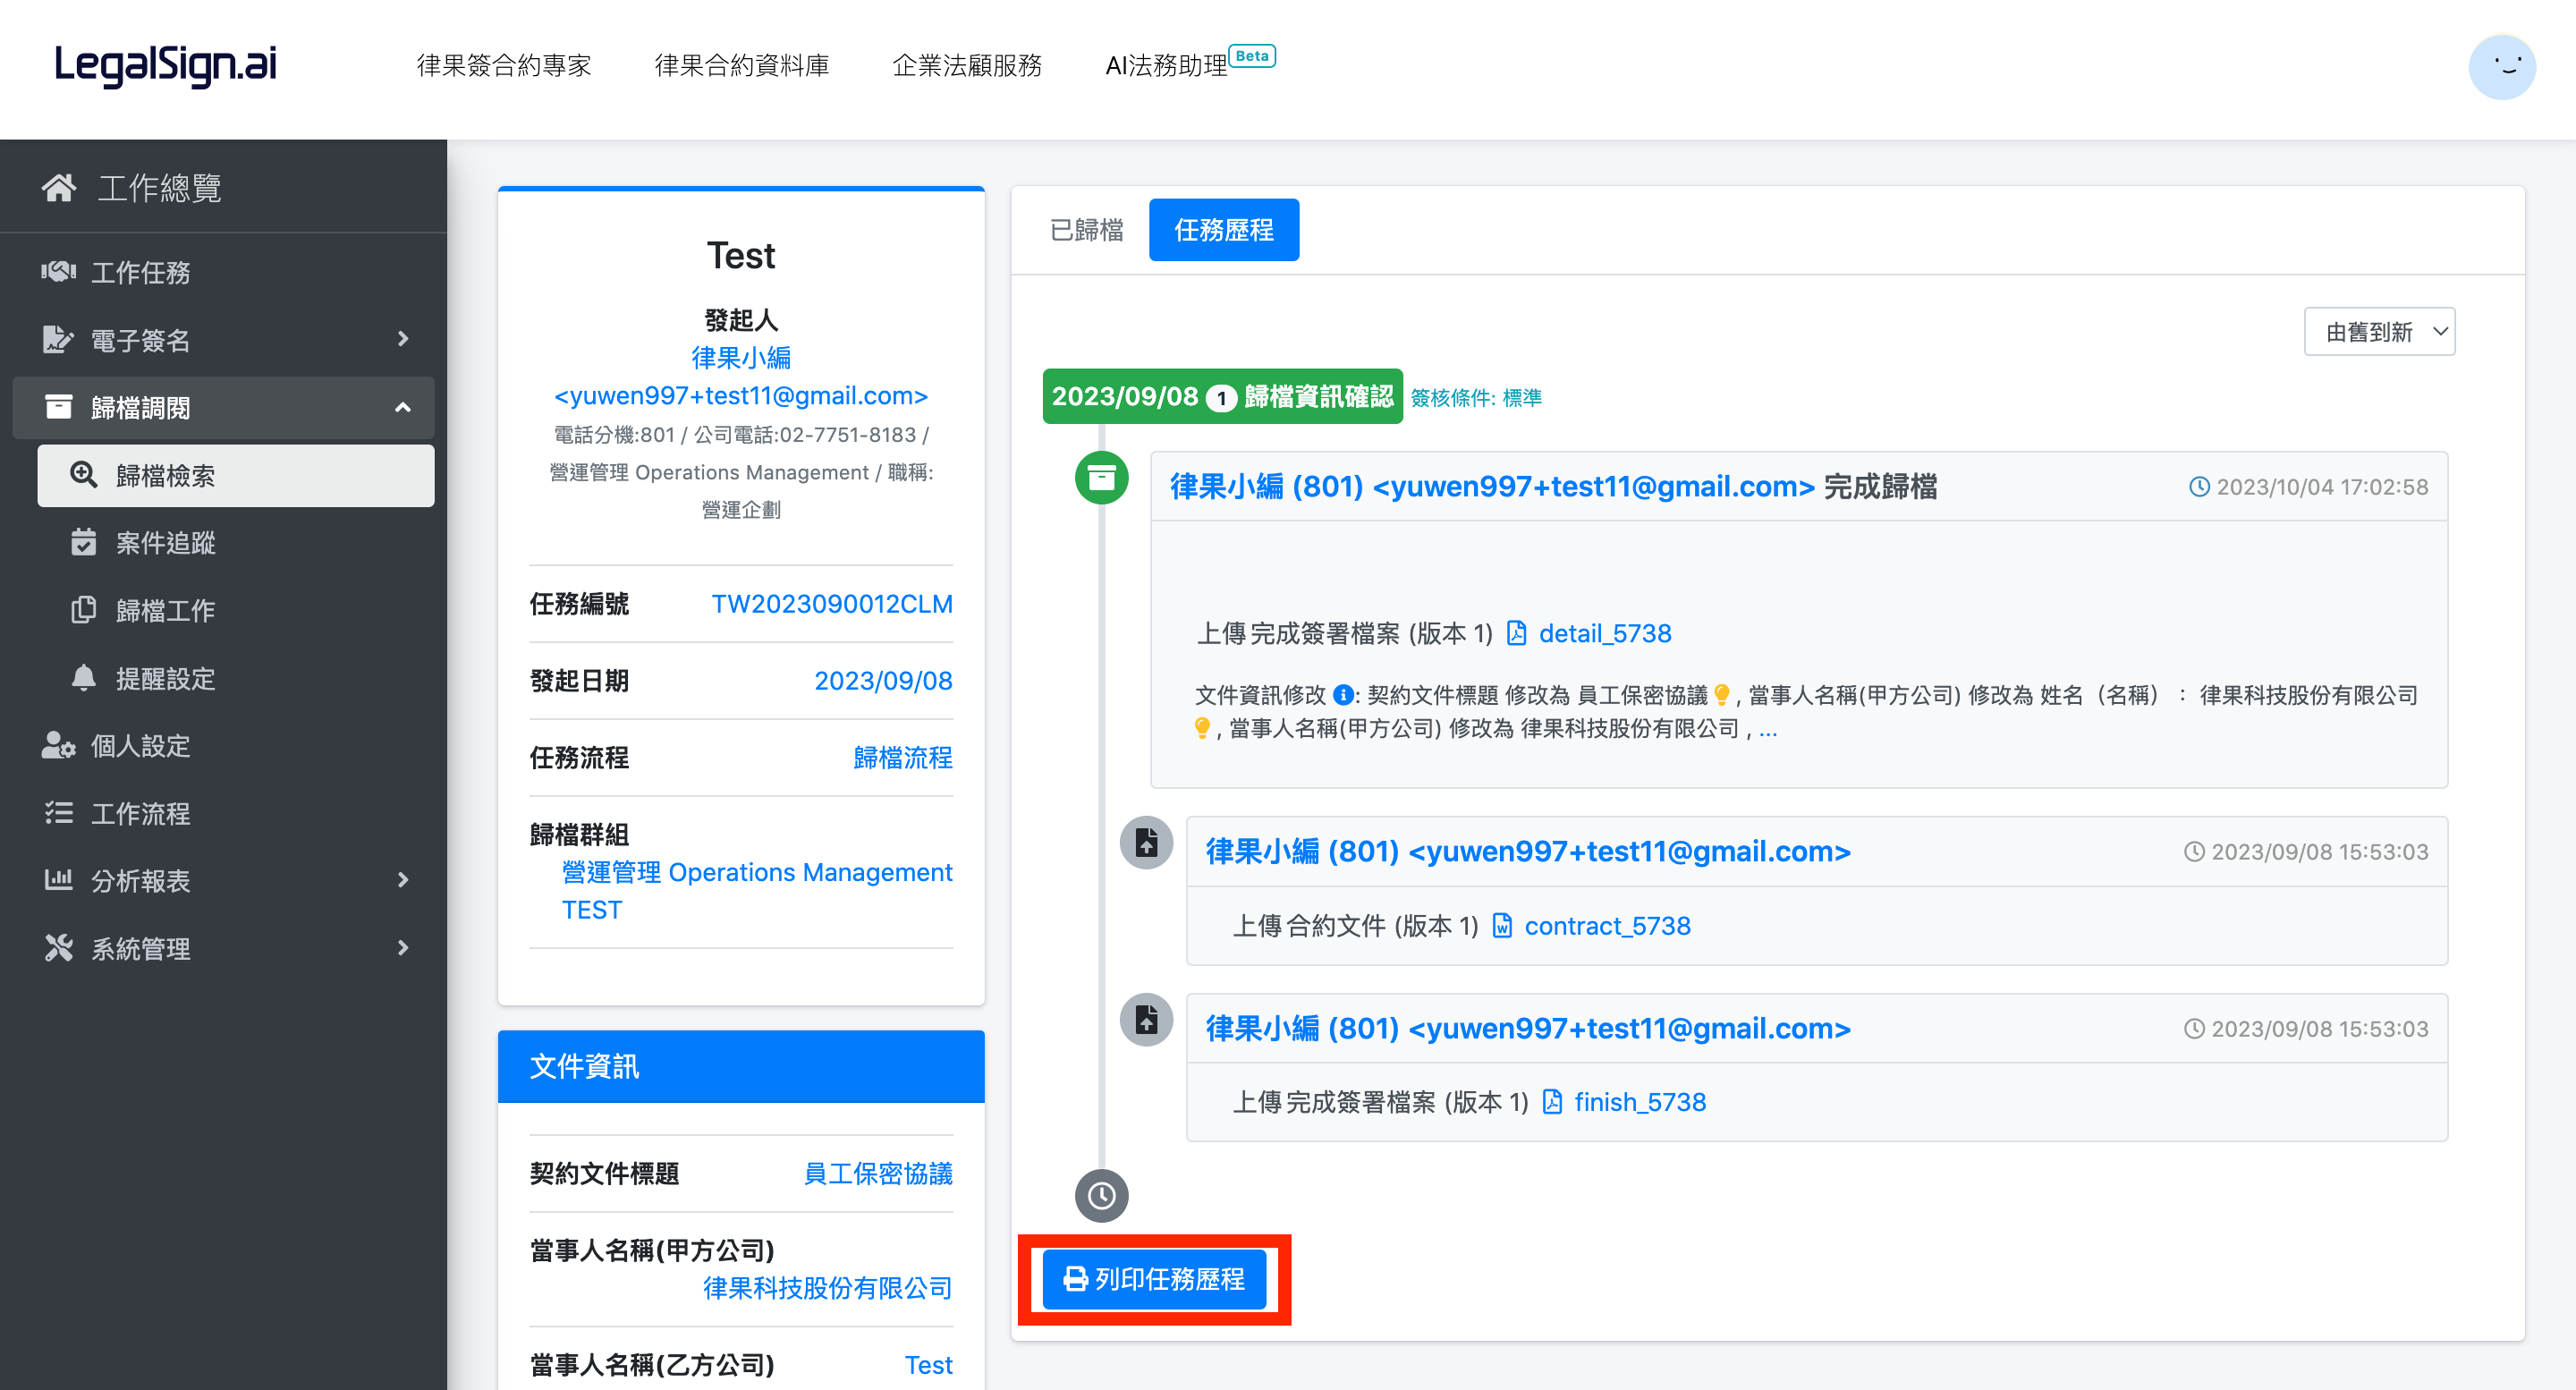2576x1390 pixels.
Task: Click the Test value for 當事人名稱(乙方公司)
Action: [928, 1365]
